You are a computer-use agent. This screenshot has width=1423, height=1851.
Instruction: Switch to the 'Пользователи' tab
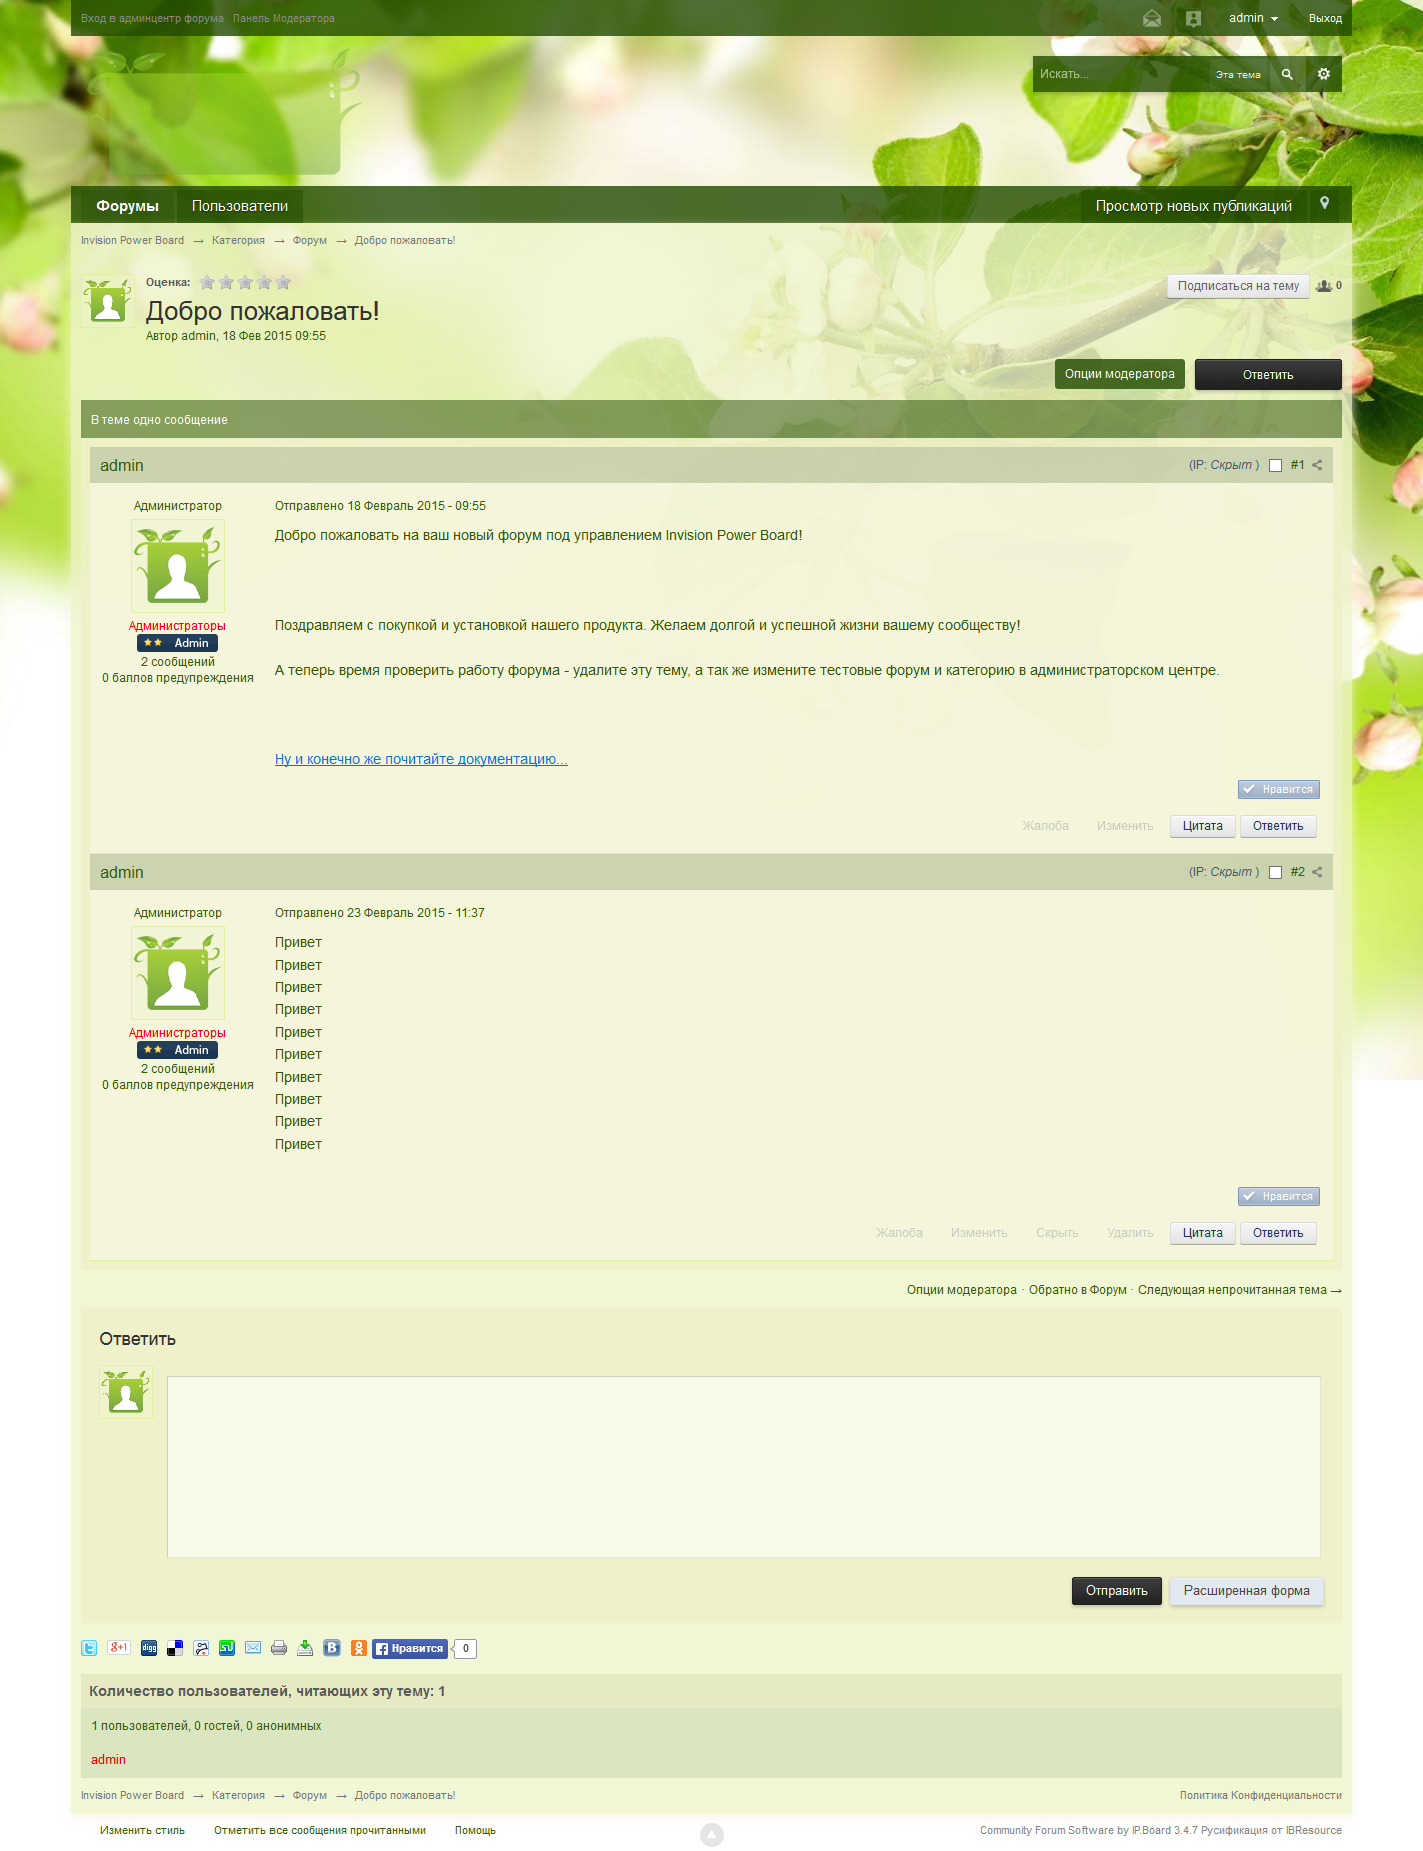tap(240, 206)
